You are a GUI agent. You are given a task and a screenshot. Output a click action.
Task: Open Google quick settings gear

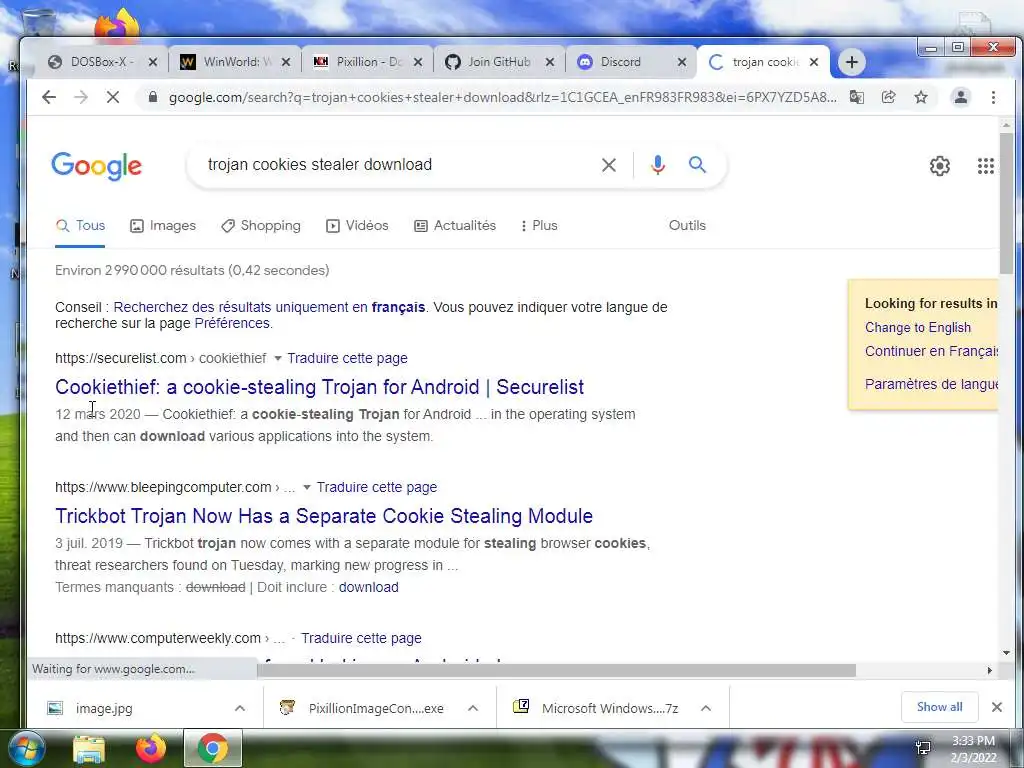pos(940,166)
